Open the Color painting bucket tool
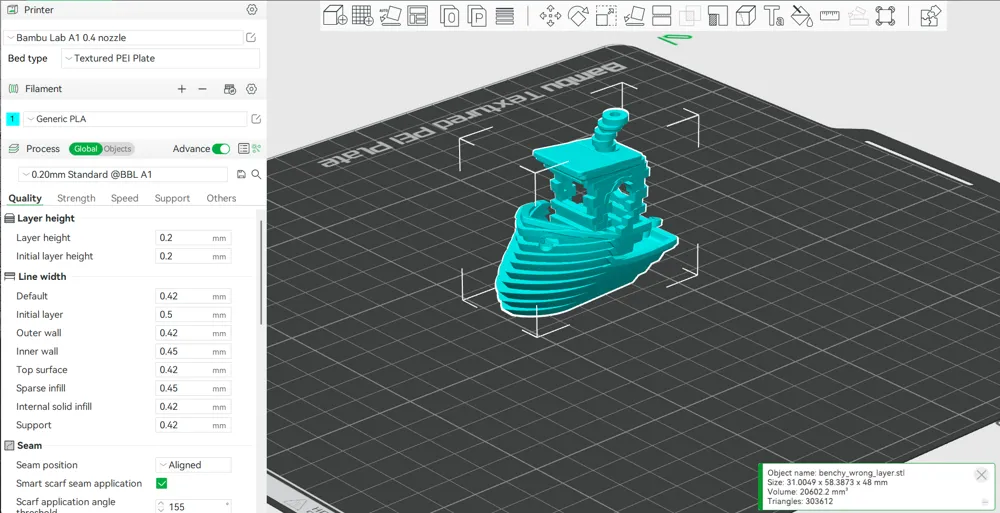The image size is (1000, 513). point(802,16)
